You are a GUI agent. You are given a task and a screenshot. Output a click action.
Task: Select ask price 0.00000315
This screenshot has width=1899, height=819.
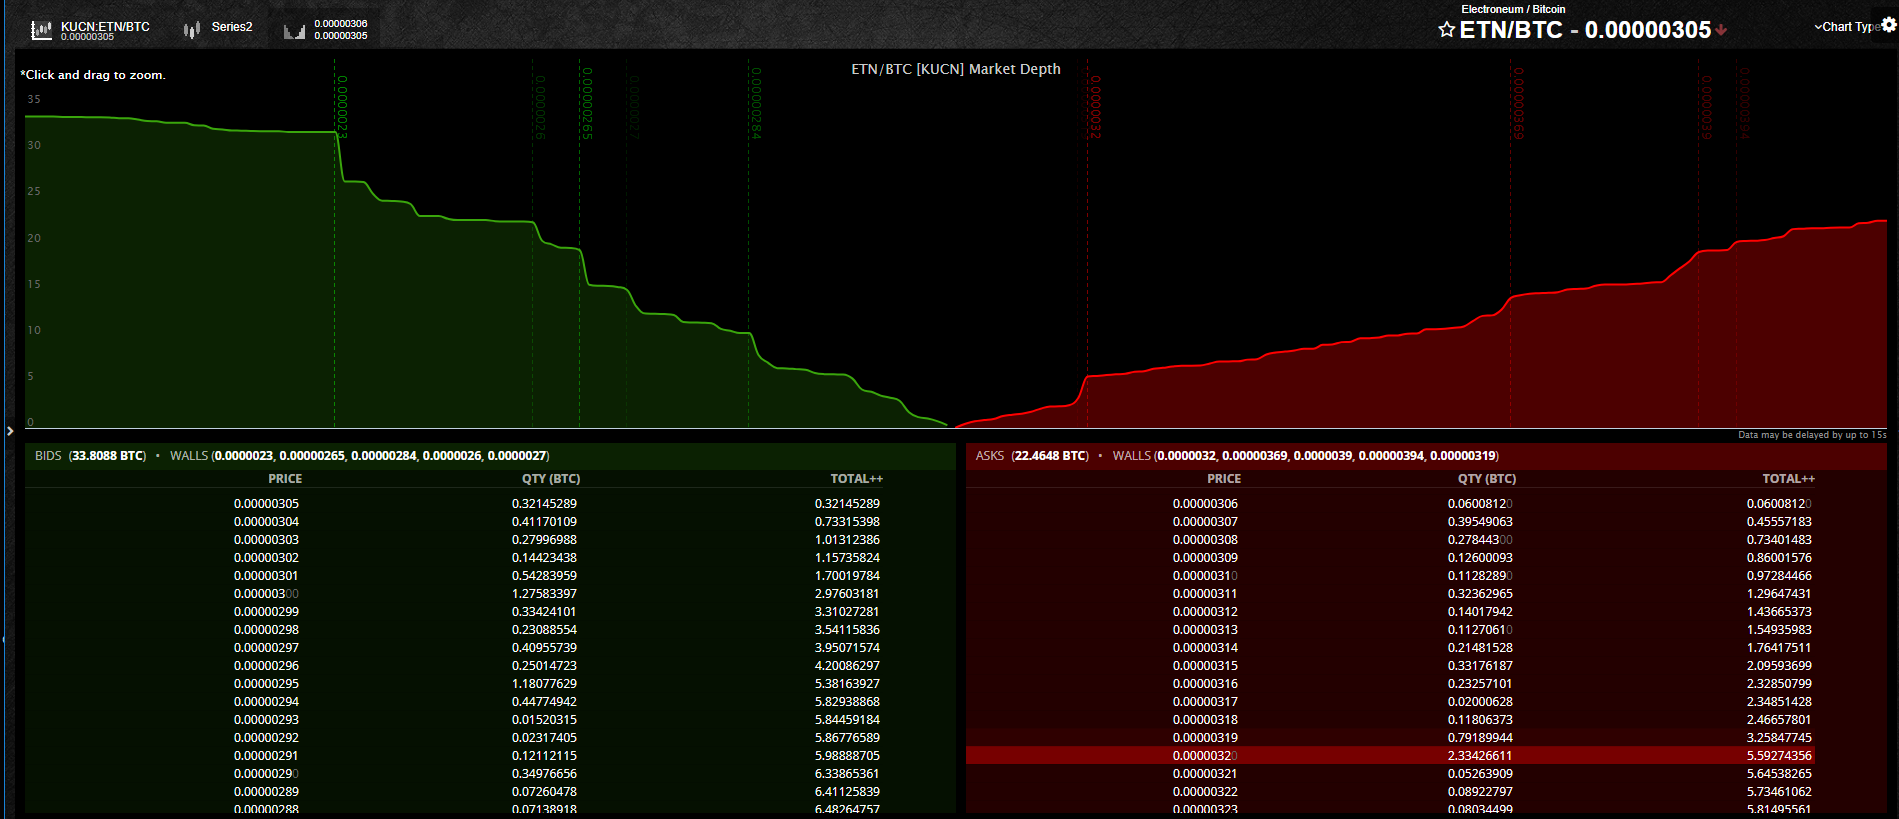1205,666
